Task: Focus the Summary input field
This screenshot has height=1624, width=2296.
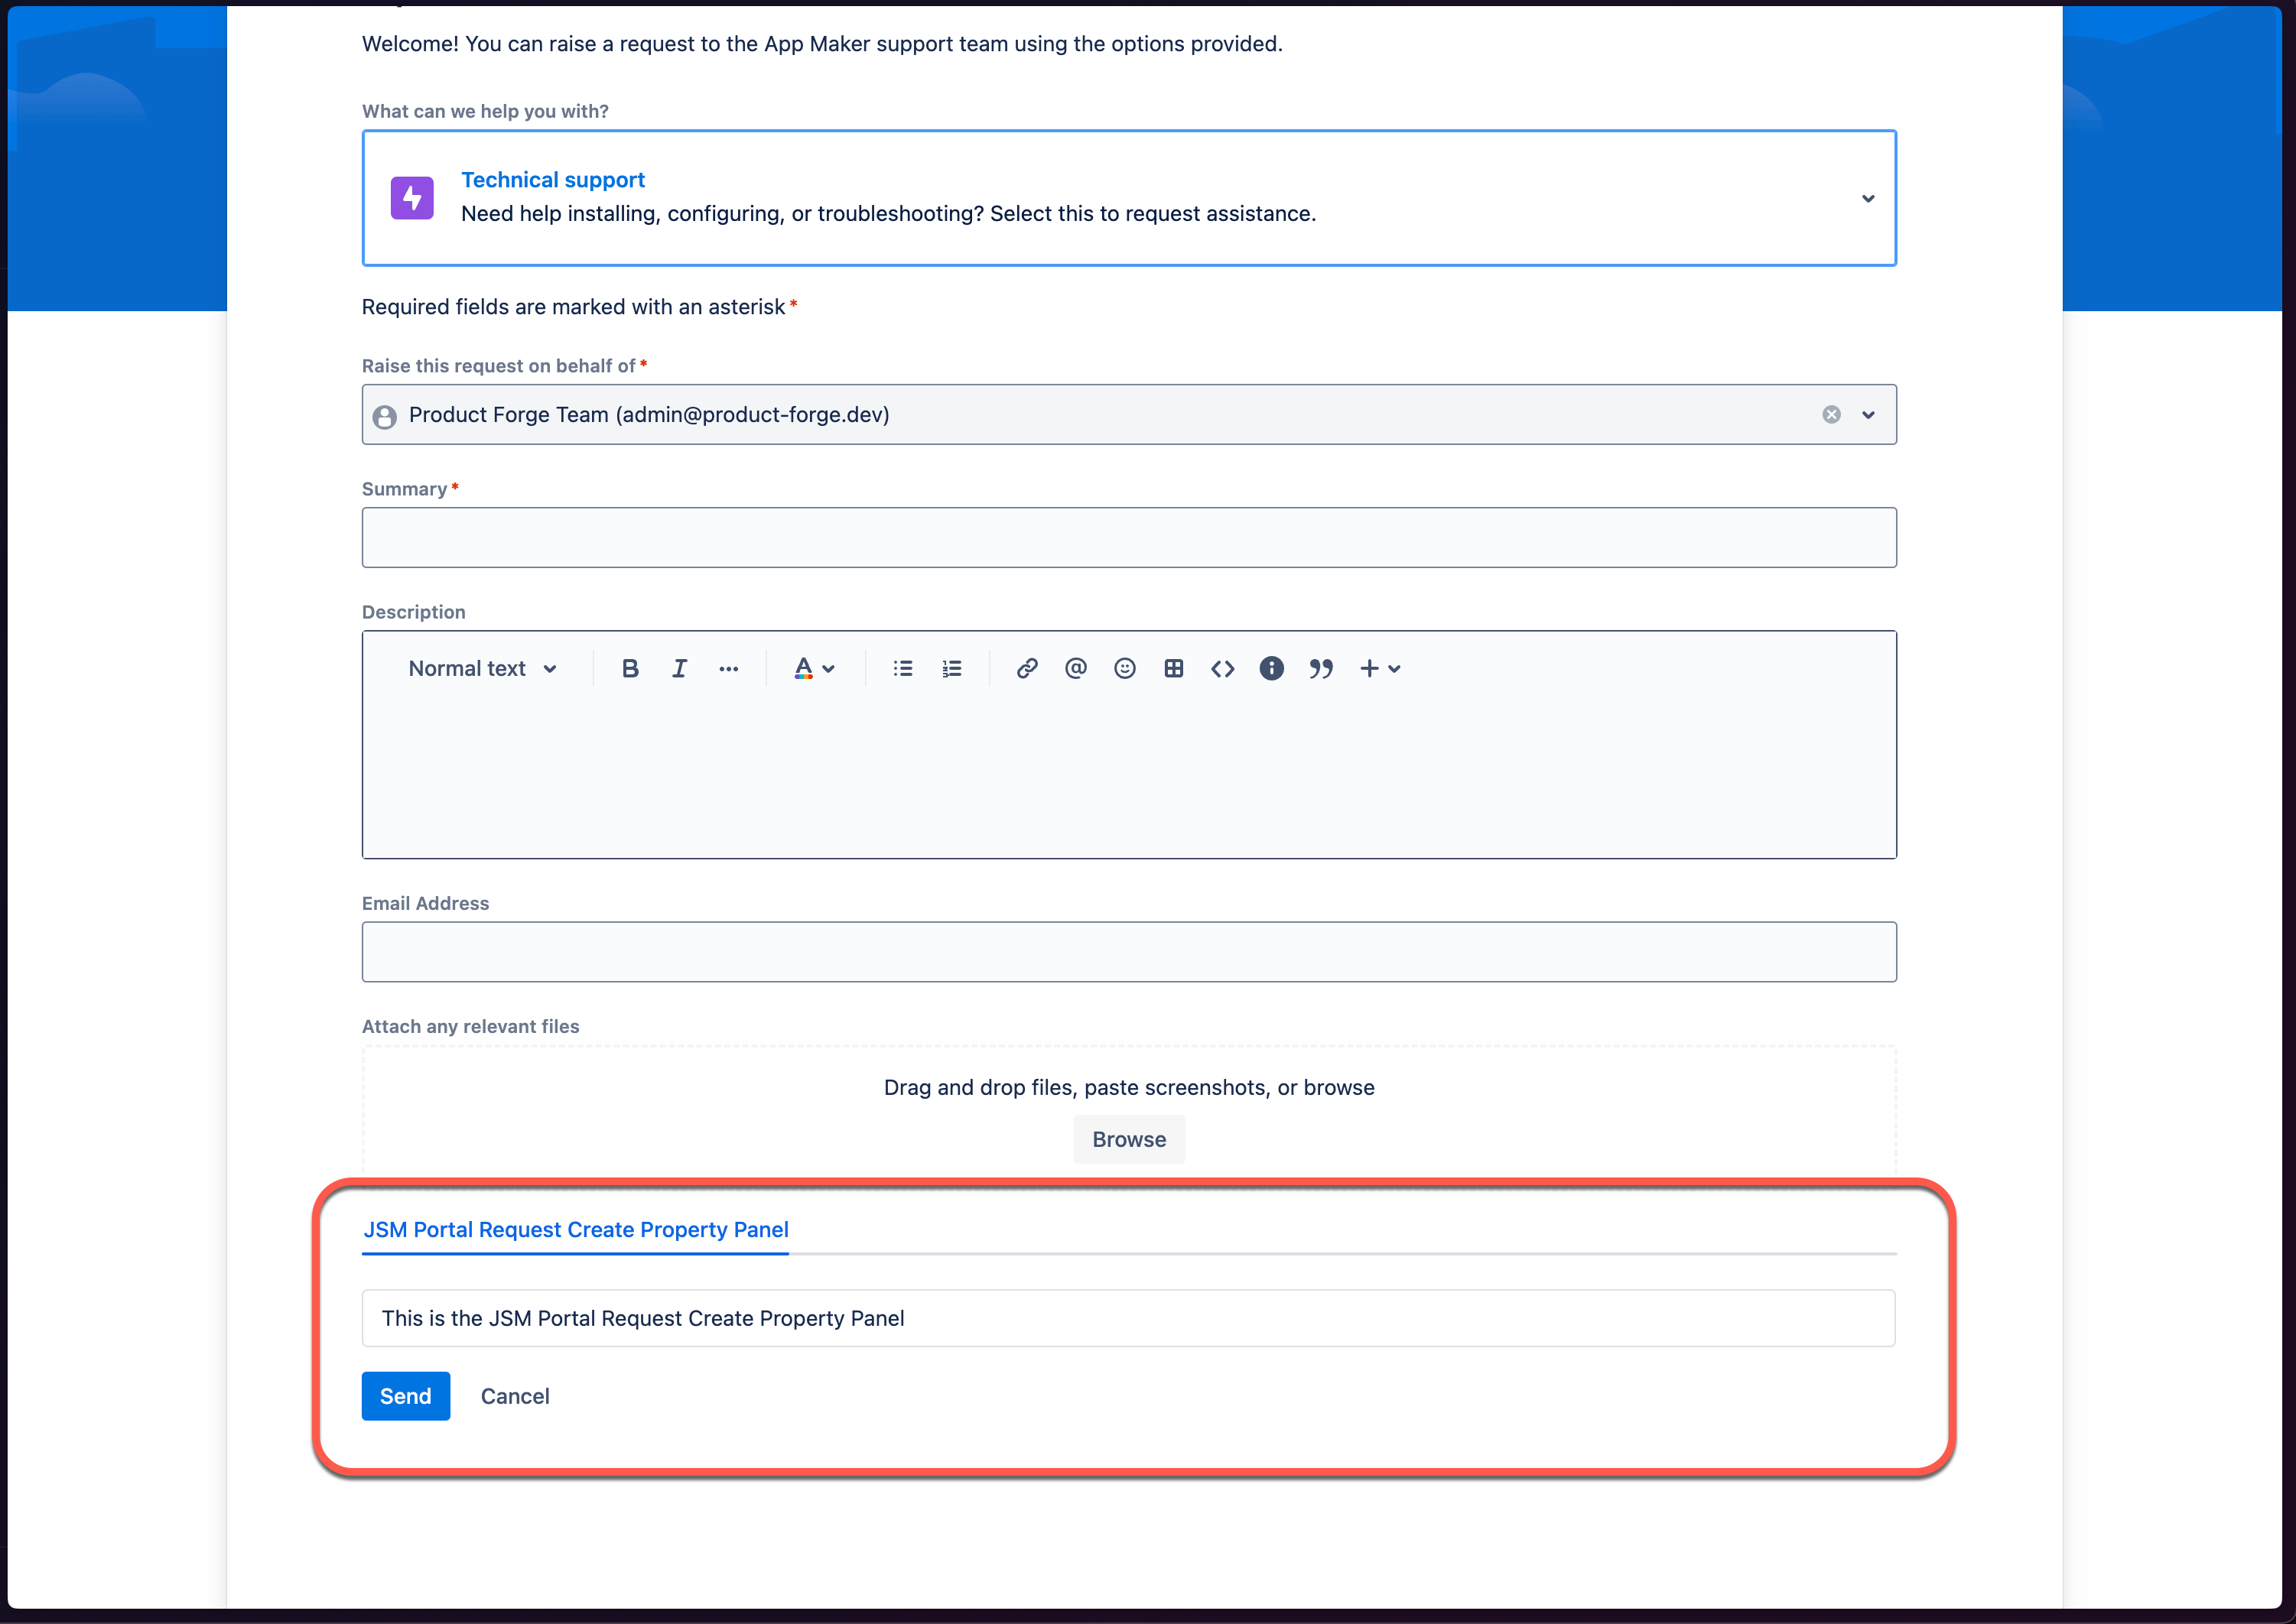Action: coord(1129,538)
